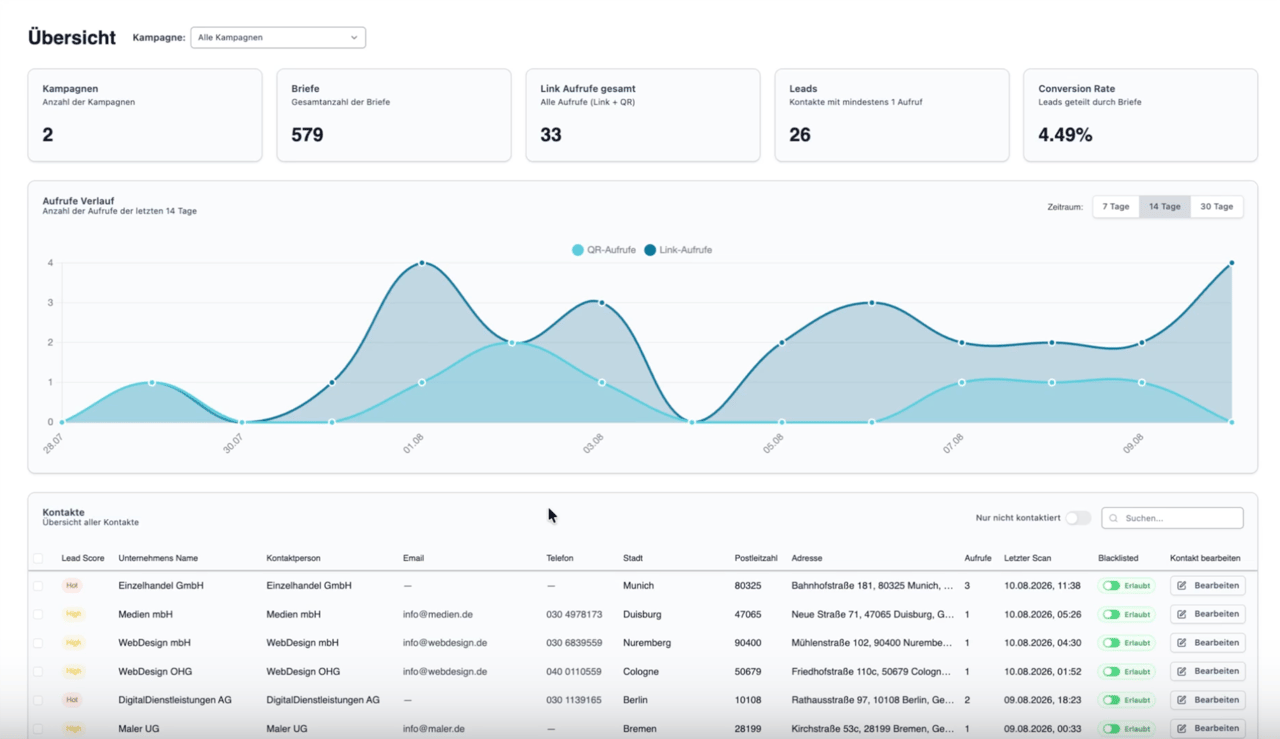
Task: Check the WebDesign mbH row checkbox
Action: coord(38,643)
